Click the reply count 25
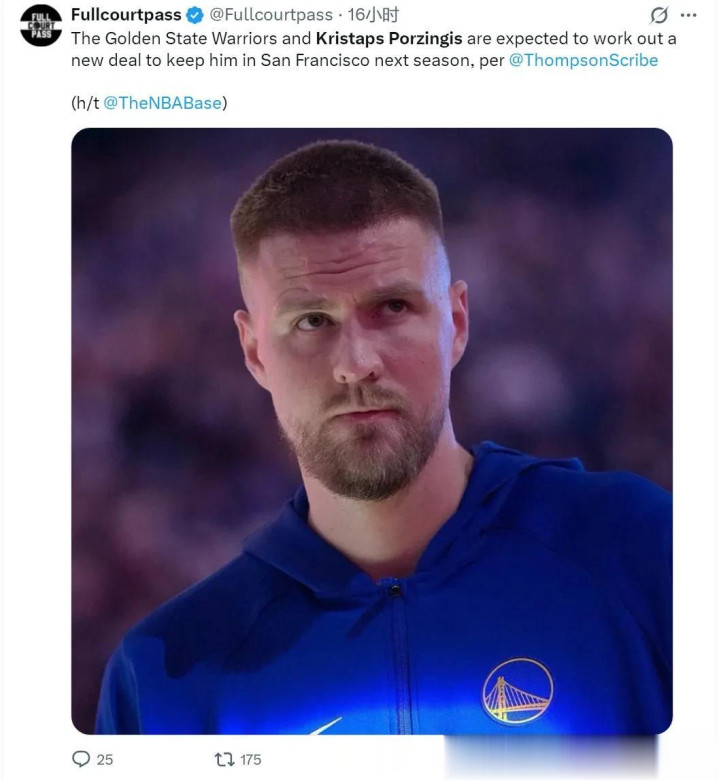 104,760
